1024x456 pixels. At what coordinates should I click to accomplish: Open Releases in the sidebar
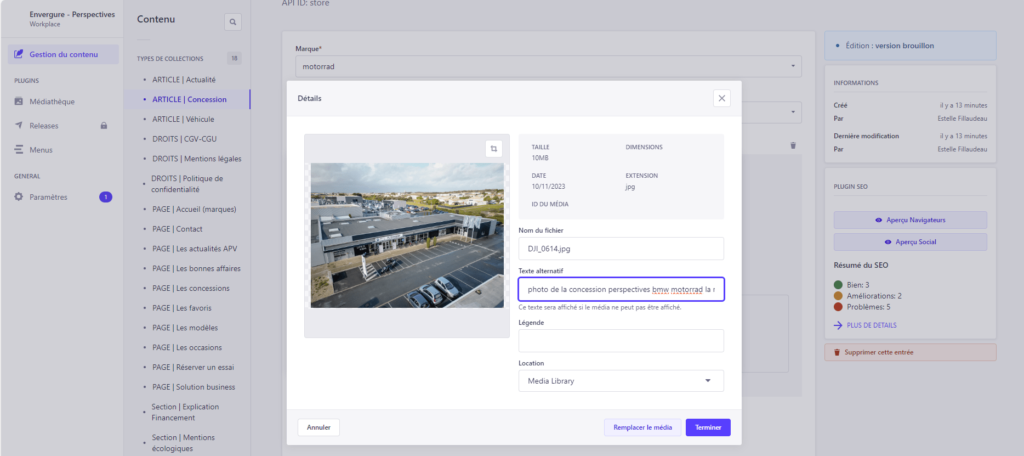(44, 125)
